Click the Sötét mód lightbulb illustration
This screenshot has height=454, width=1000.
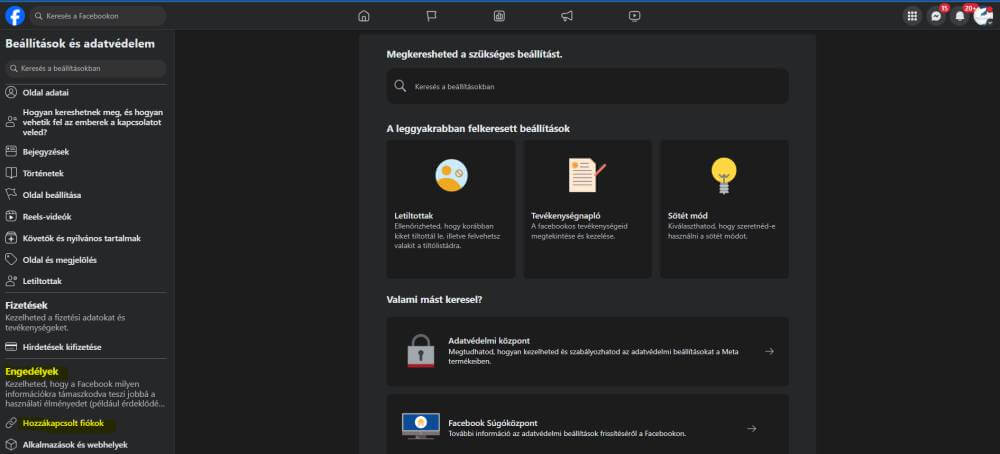click(x=724, y=176)
